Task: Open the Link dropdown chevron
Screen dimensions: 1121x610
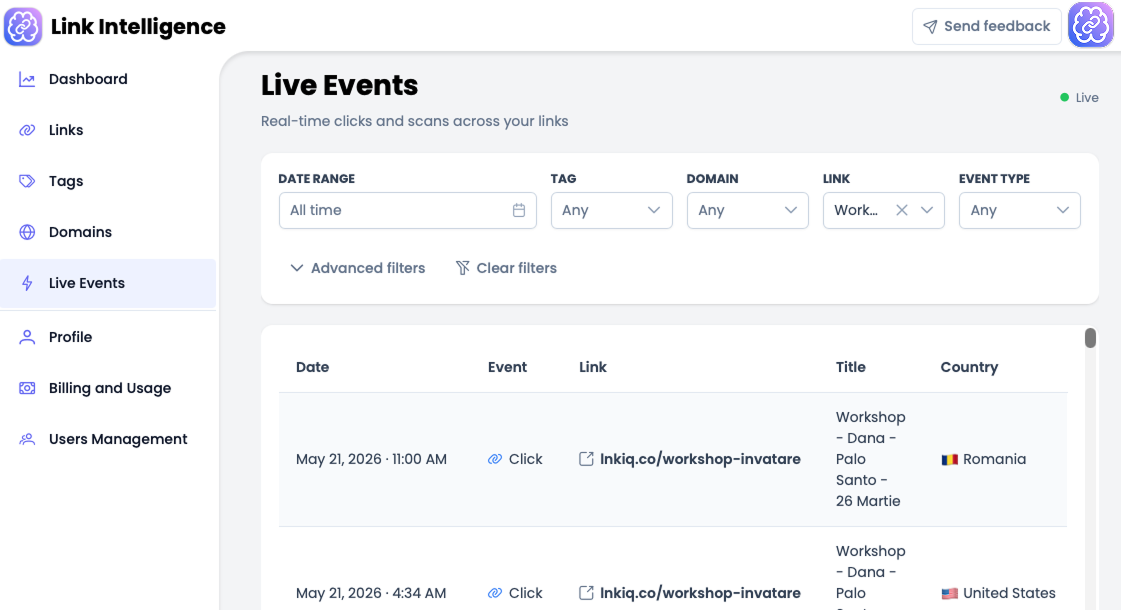Action: 927,210
